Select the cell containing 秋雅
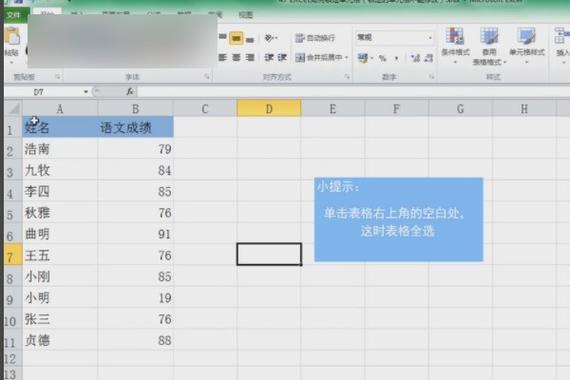This screenshot has height=380, width=570. pos(60,212)
